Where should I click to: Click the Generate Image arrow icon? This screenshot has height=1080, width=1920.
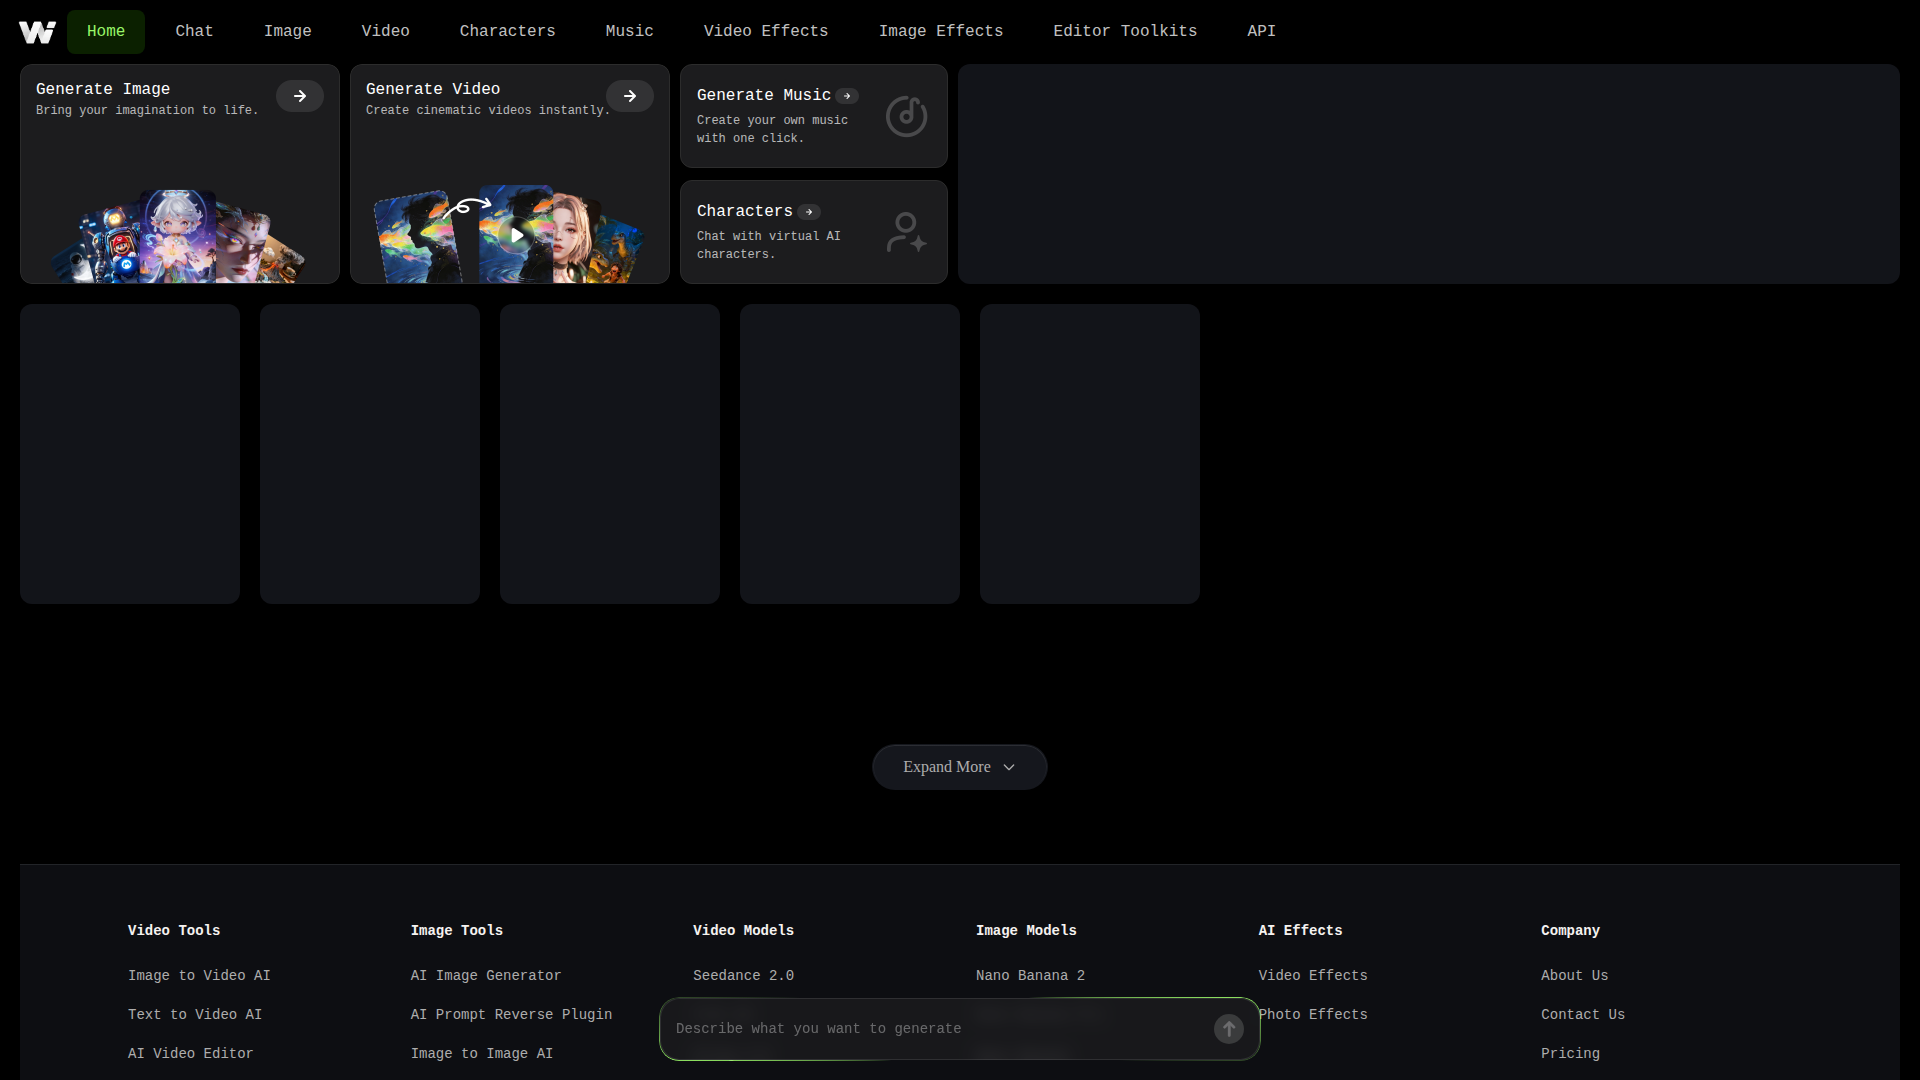click(x=300, y=96)
